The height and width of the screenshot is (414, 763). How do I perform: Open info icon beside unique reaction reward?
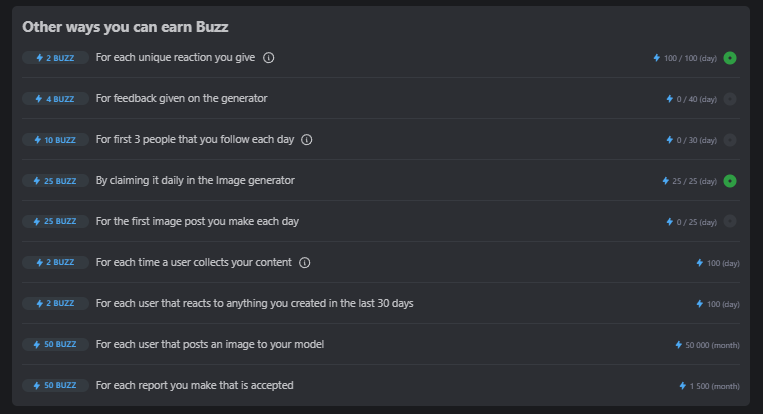coord(269,58)
